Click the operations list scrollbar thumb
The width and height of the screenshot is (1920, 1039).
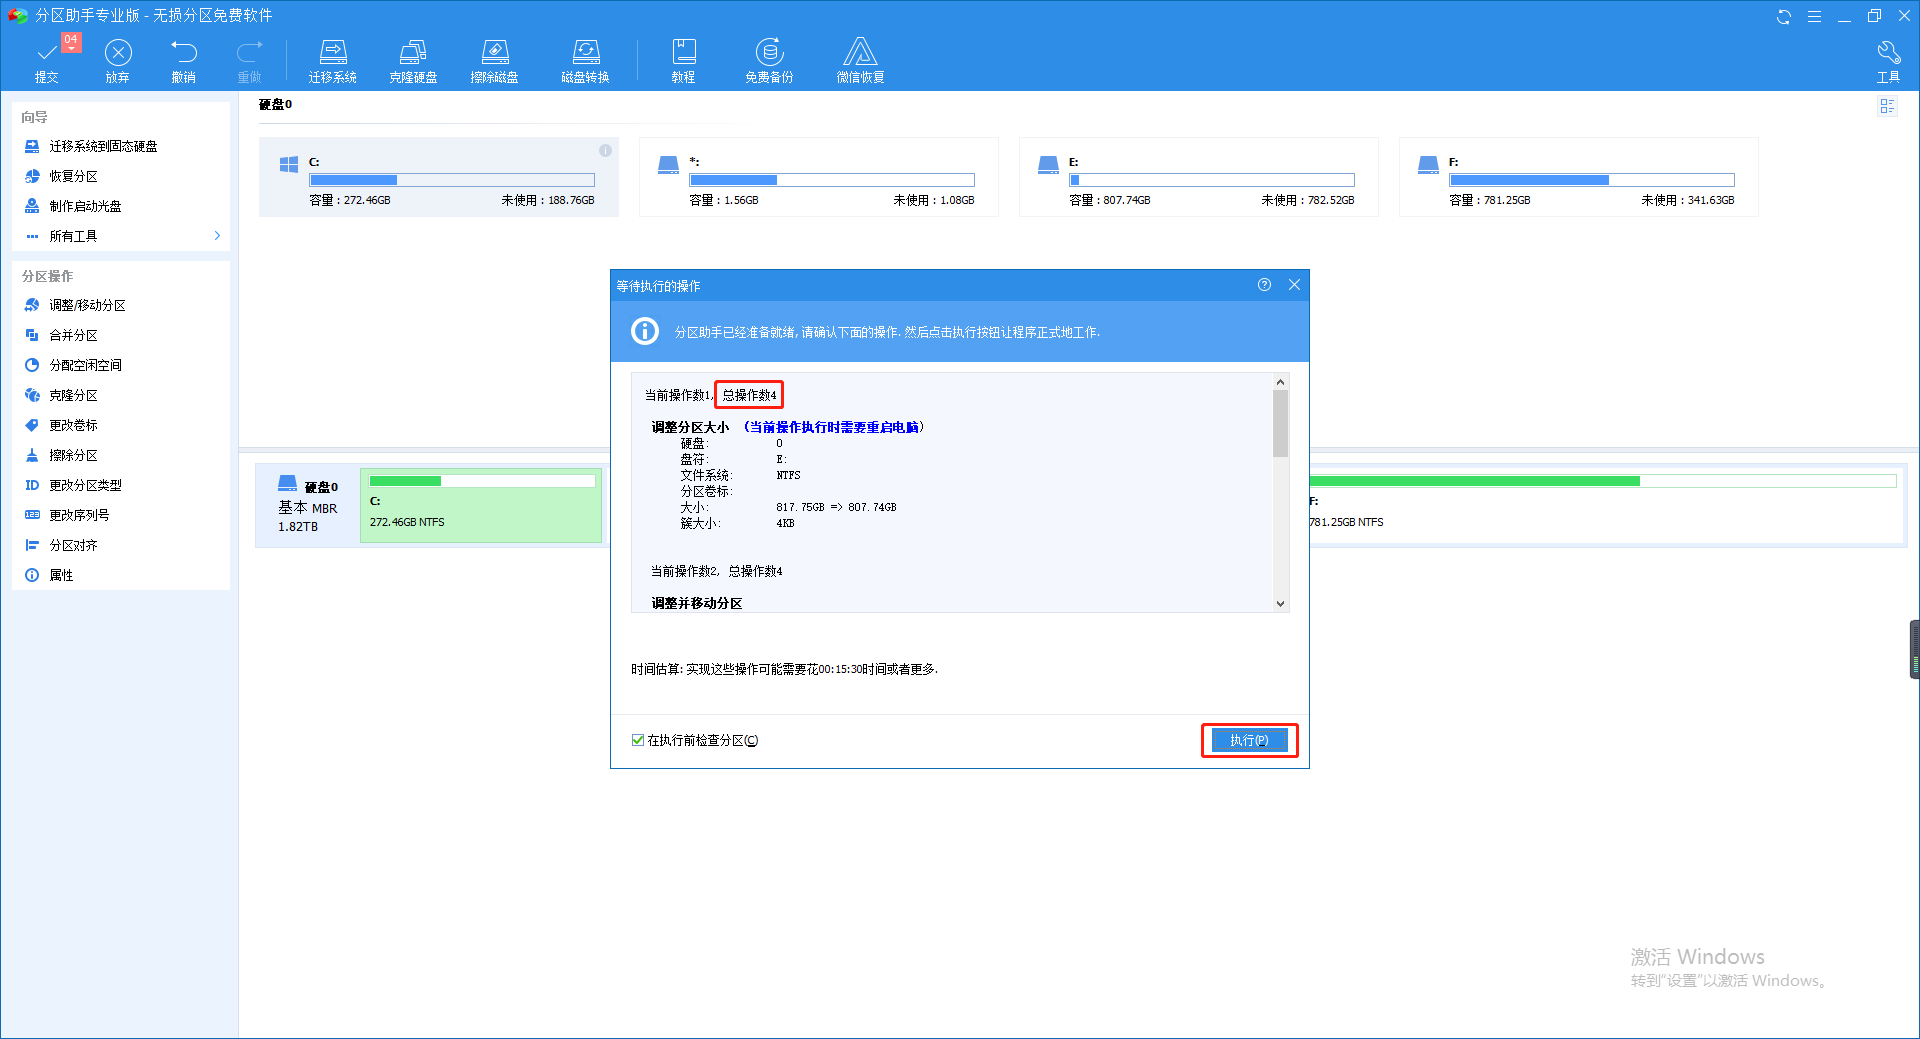[1280, 424]
